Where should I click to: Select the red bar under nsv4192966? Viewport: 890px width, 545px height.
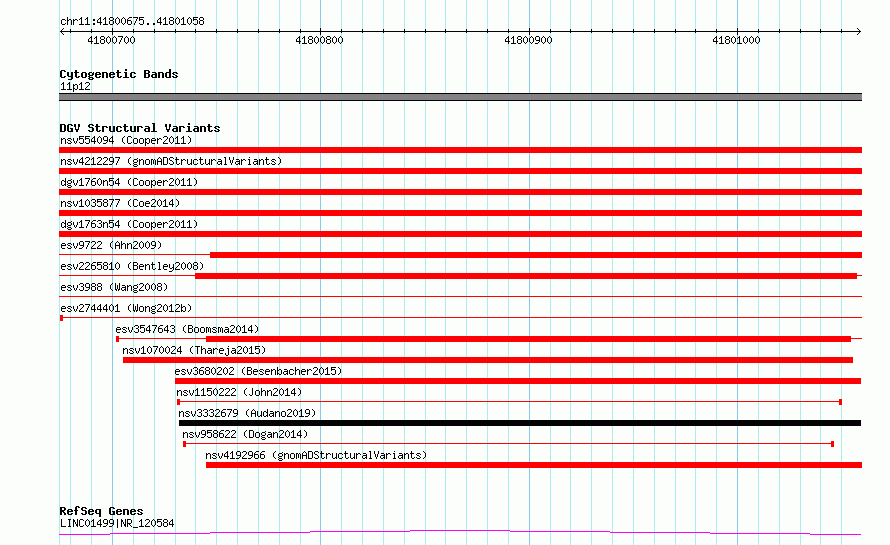(534, 465)
